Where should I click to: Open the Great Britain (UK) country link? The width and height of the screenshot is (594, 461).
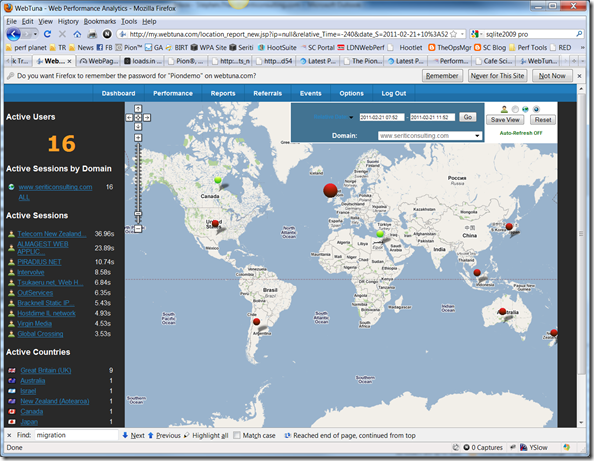pyautogui.click(x=46, y=370)
